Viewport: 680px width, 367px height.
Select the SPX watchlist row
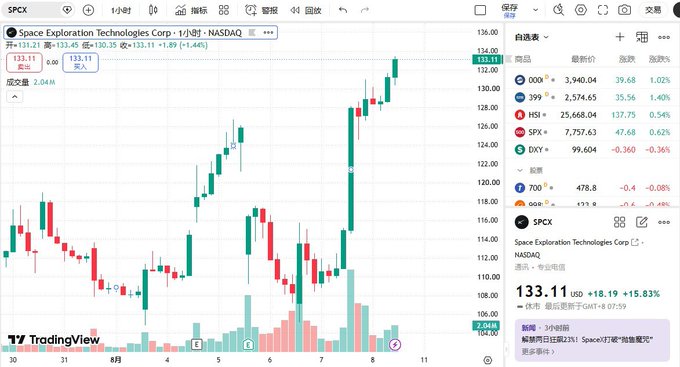[592, 132]
